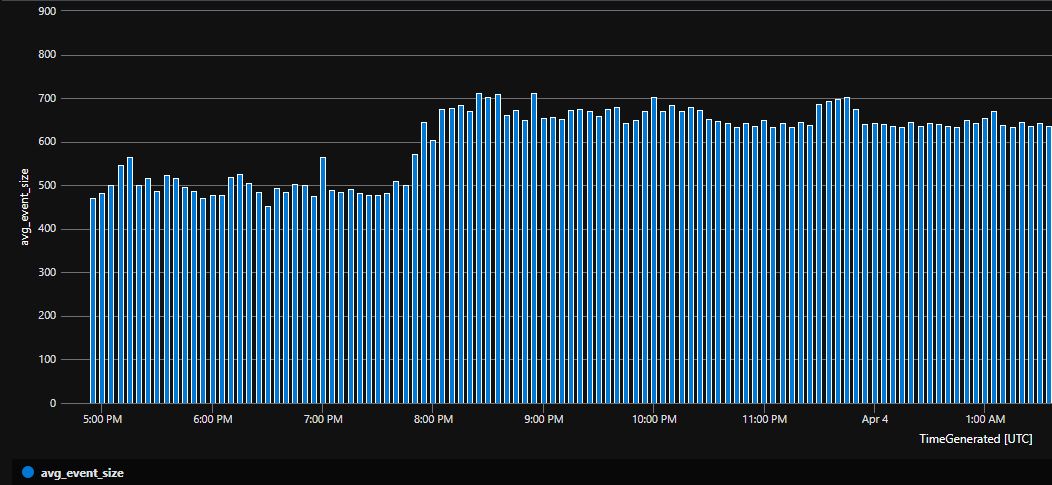
Task: Click the TimeGenerated [UTC] axis title
Action: click(x=977, y=439)
